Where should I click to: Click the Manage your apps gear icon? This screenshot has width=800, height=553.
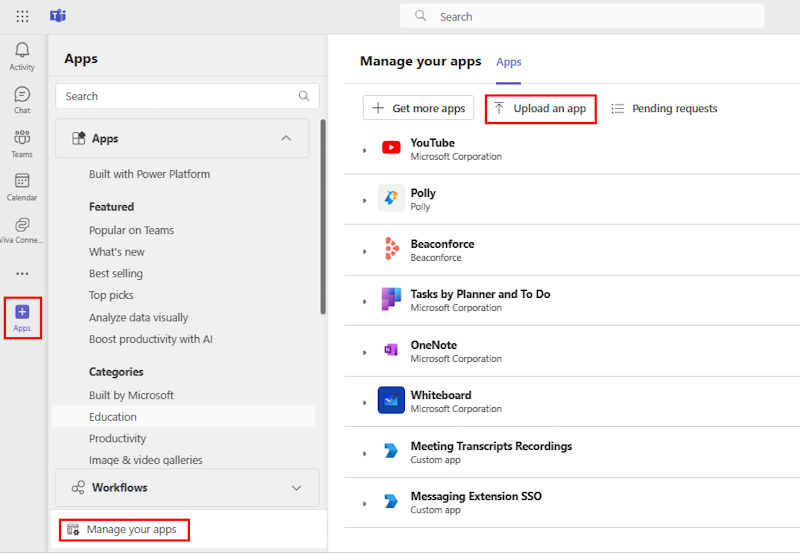73,530
